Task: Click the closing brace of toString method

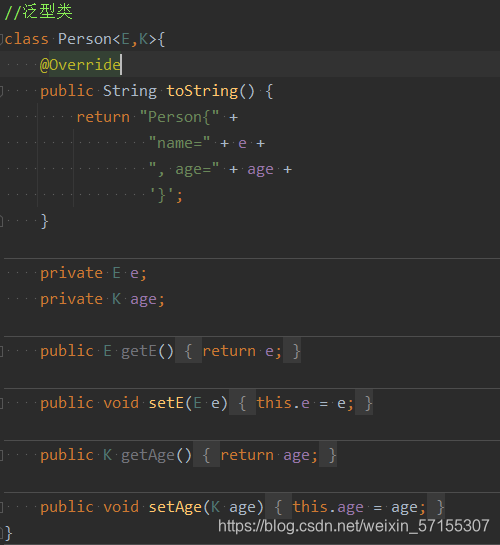Action: pyautogui.click(x=44, y=221)
